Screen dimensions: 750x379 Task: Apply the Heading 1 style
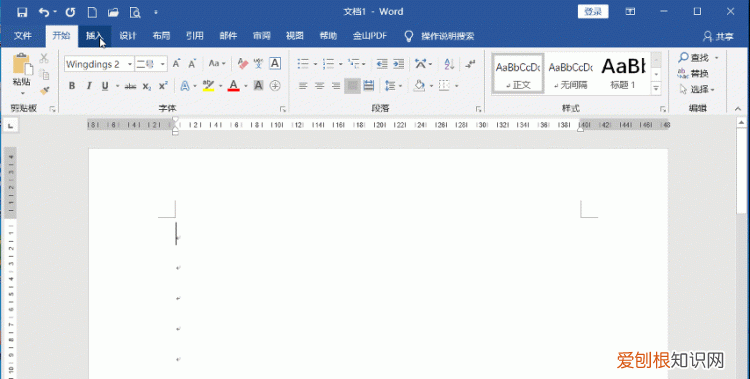(623, 73)
